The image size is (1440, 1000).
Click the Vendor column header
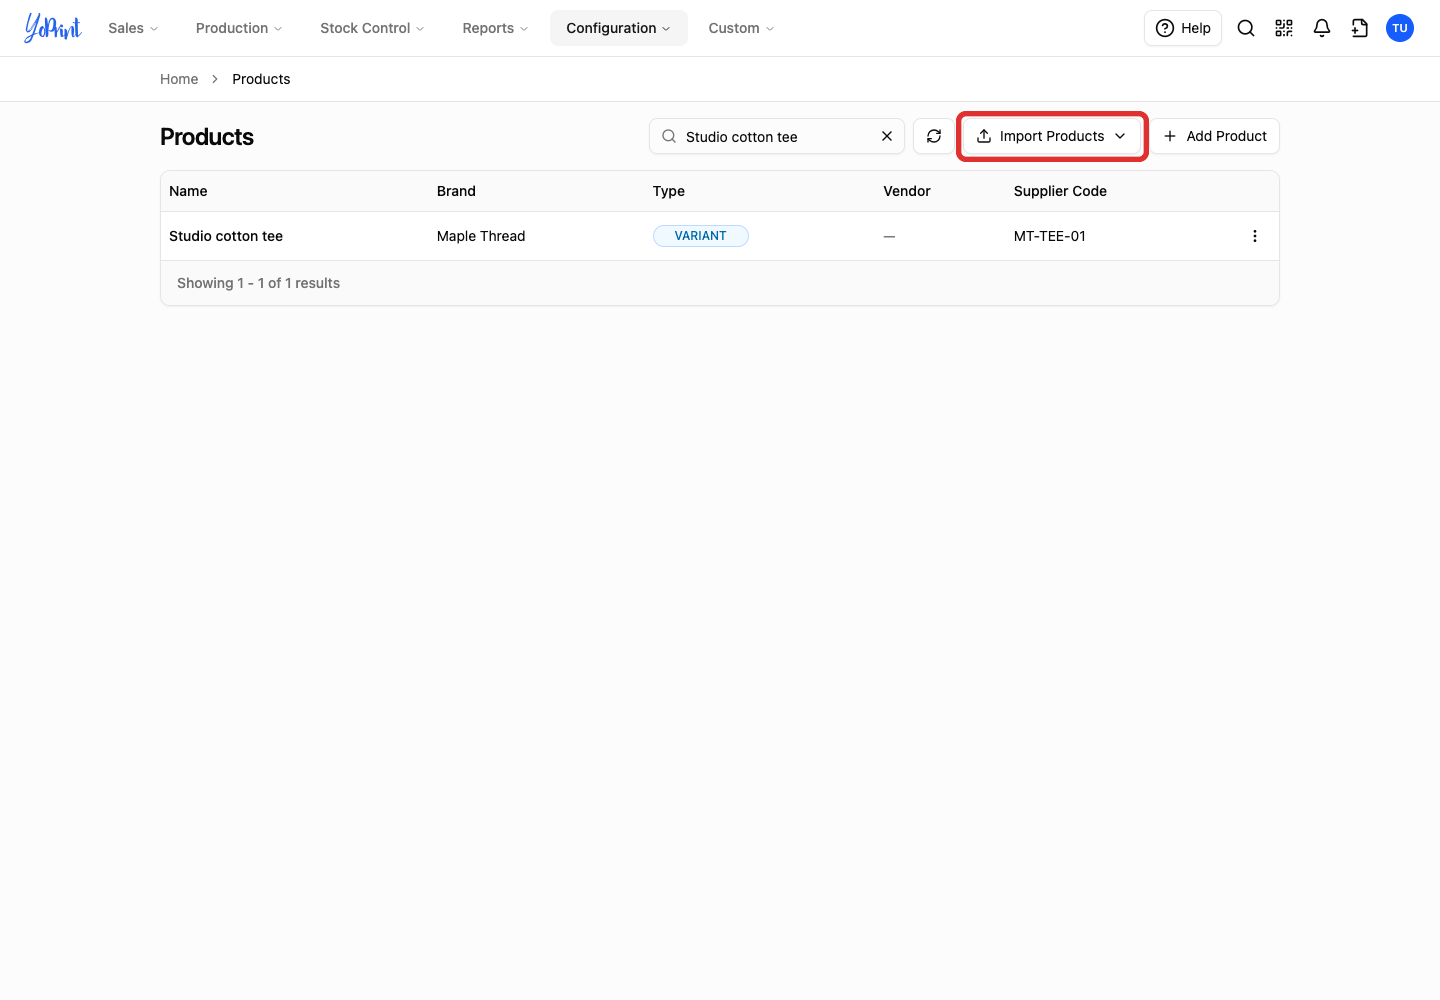point(907,191)
